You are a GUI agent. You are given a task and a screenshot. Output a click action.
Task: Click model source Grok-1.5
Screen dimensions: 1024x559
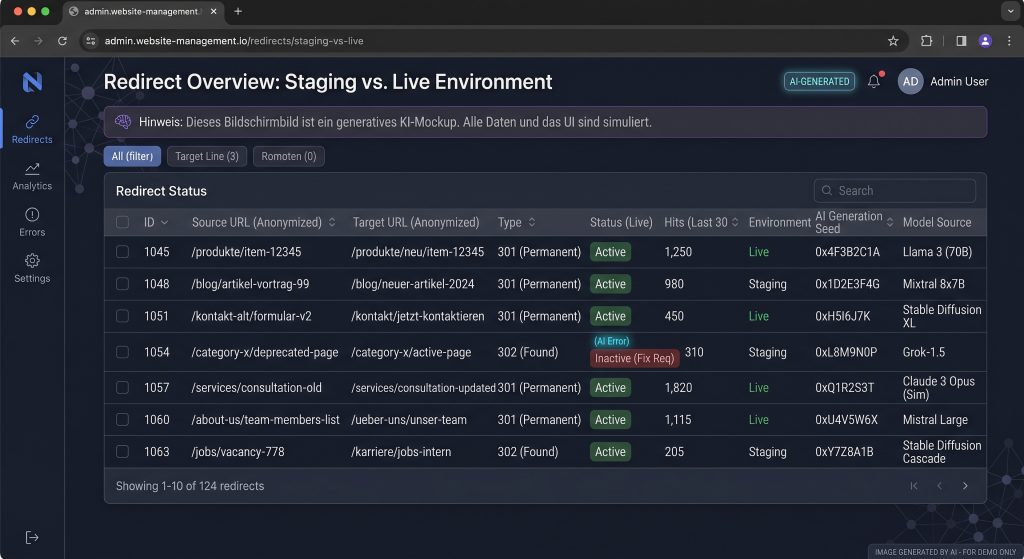[923, 352]
